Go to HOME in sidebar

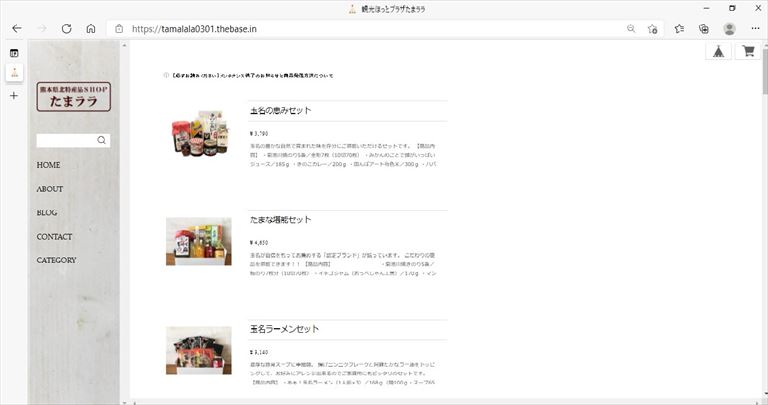point(48,165)
